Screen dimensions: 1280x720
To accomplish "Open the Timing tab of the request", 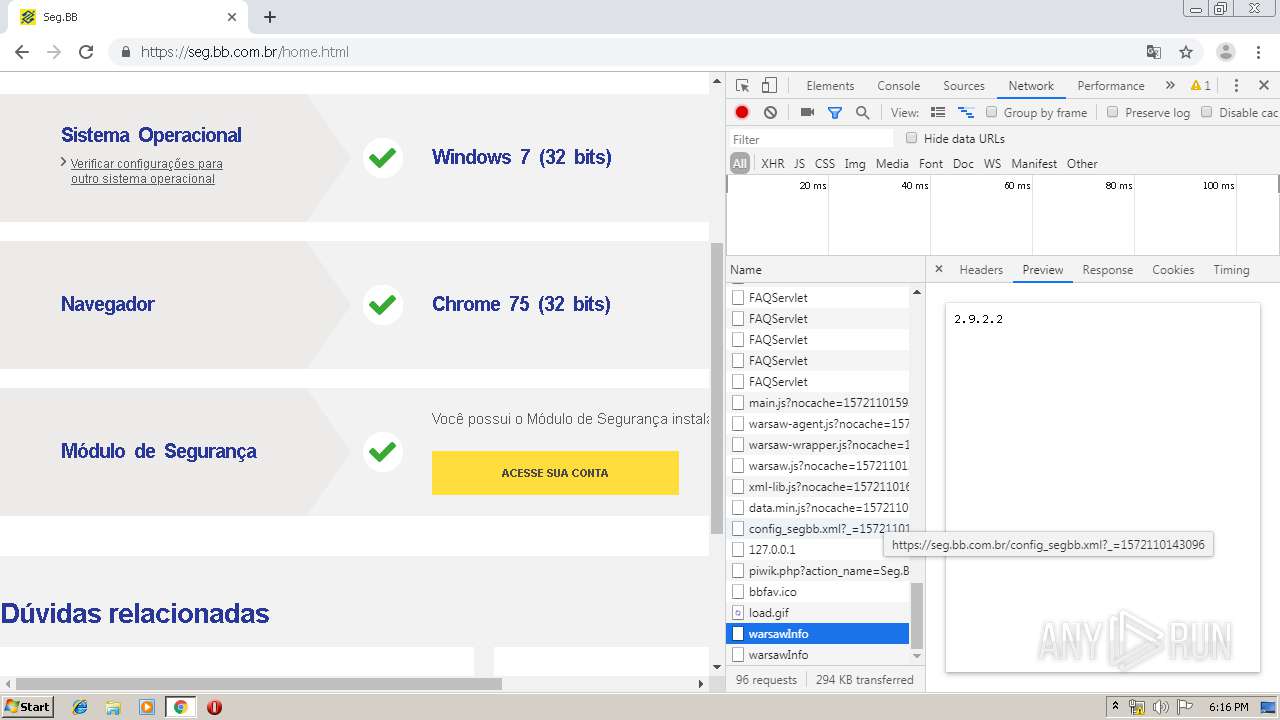I will tap(1231, 270).
